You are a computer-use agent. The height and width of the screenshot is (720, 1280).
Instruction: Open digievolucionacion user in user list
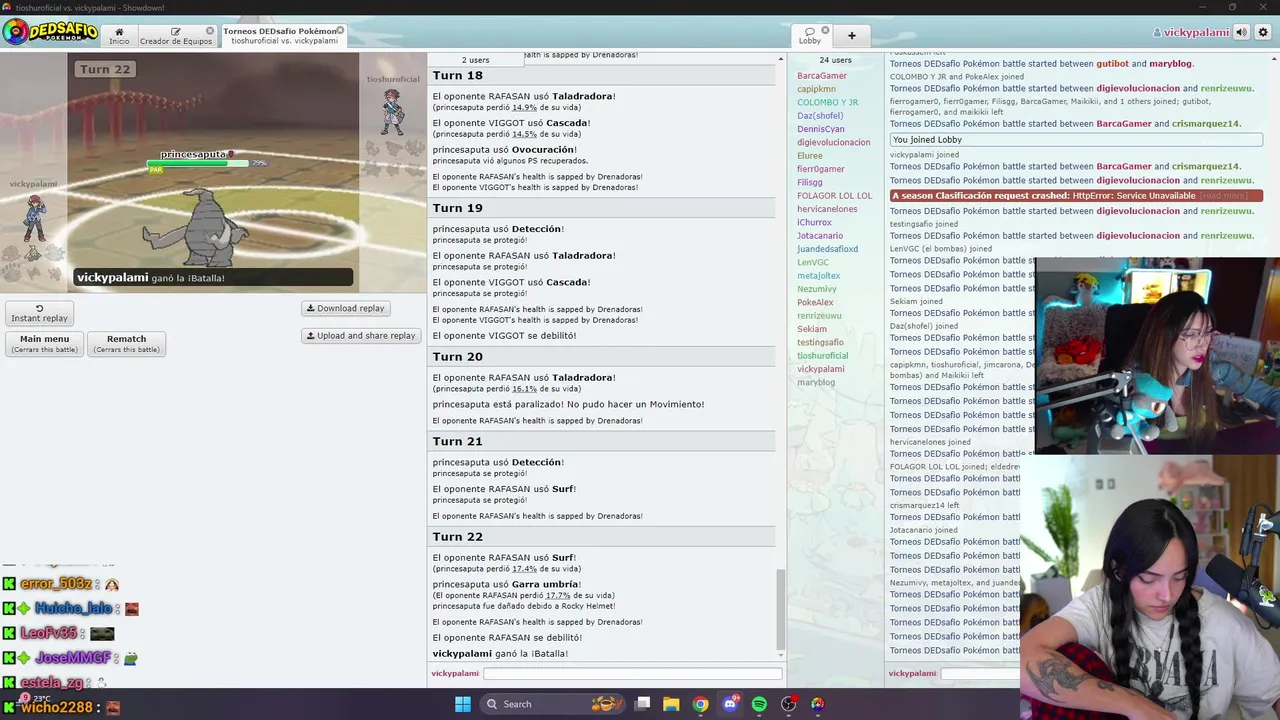834,142
